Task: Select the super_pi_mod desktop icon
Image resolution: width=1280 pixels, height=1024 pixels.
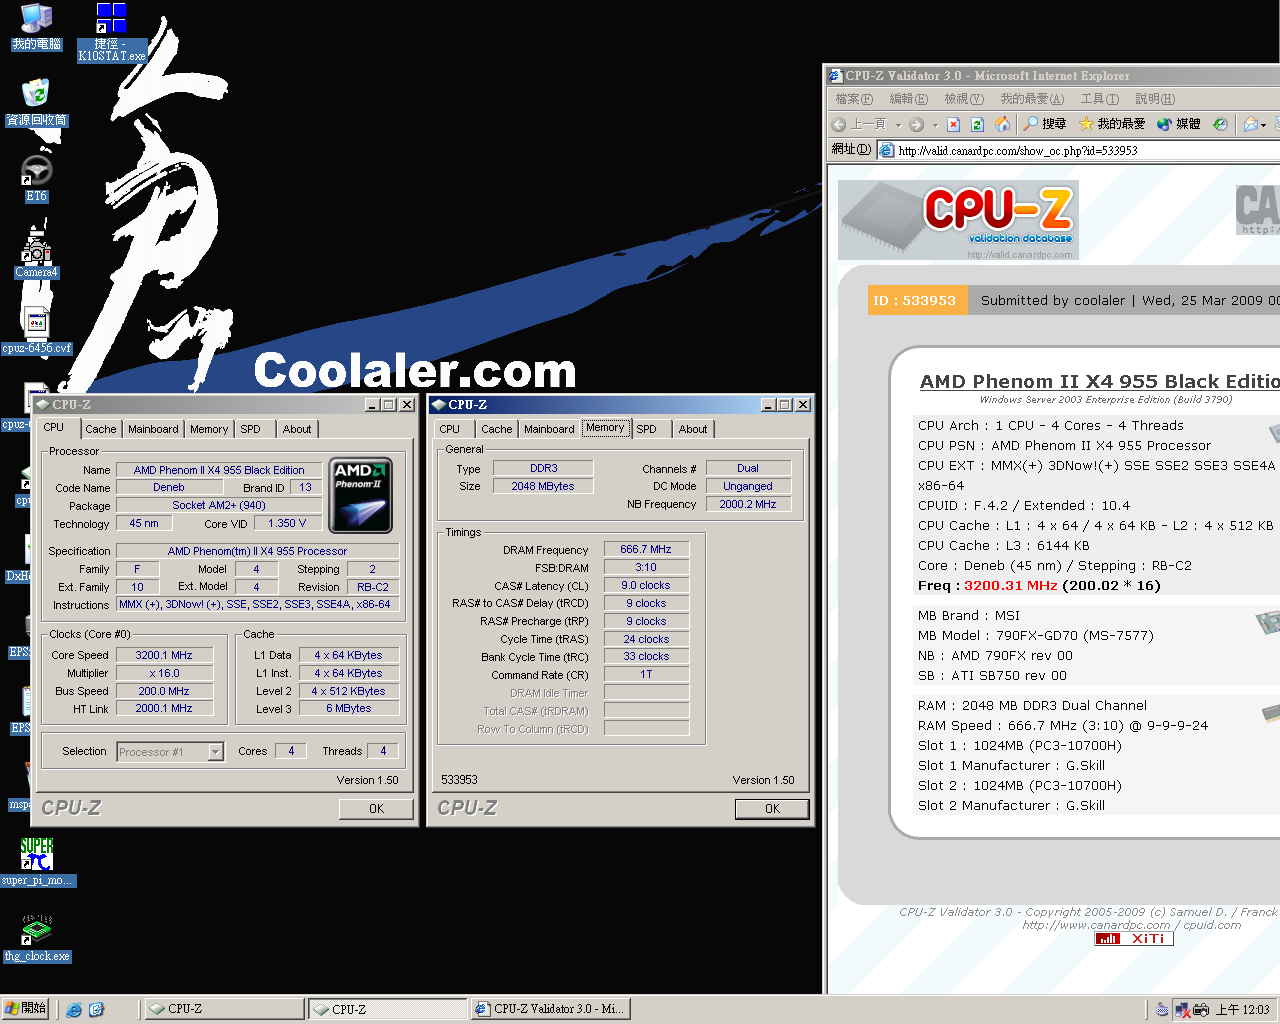Action: 37,862
